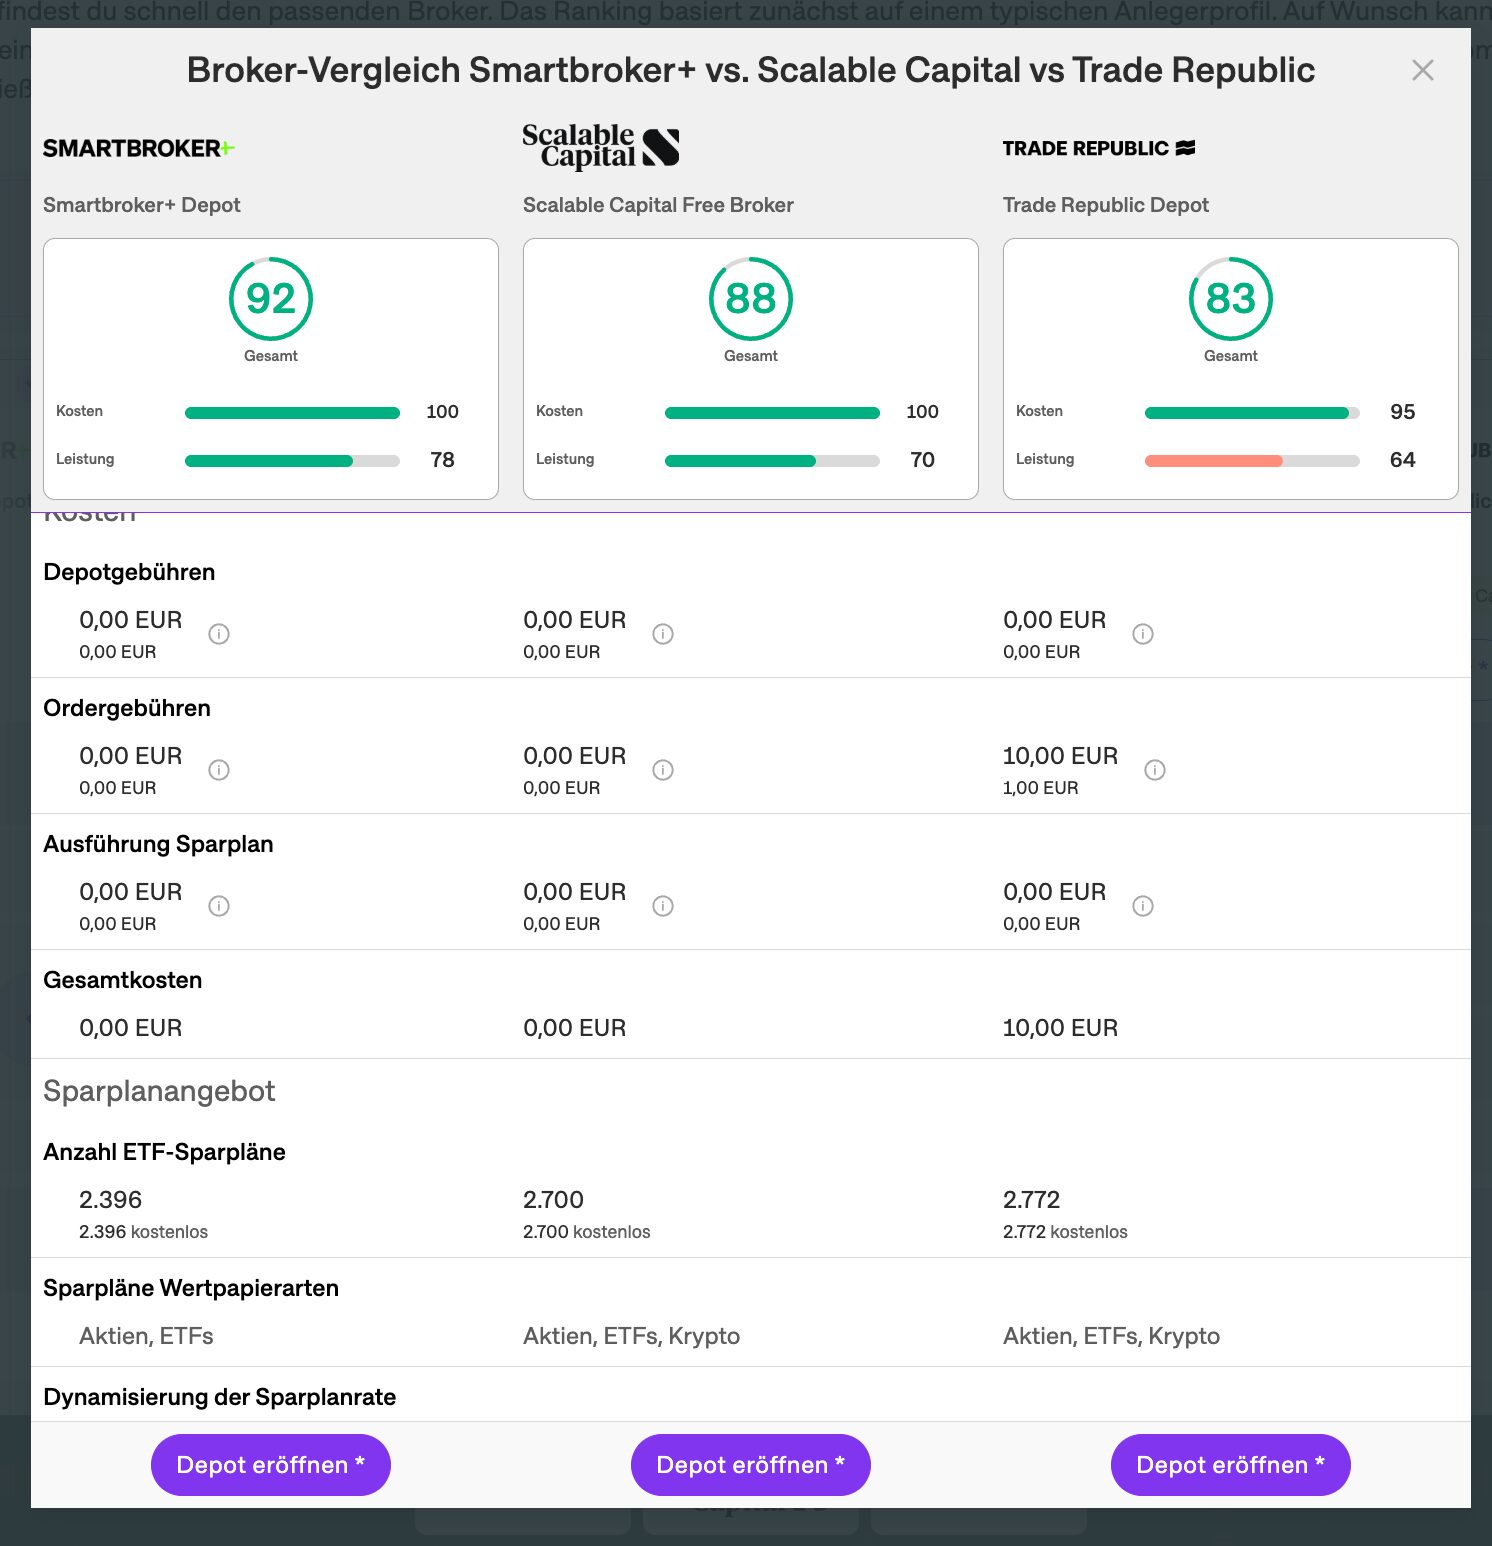Click Trade Republic red Leistung bar
Viewport: 1492px width, 1546px height.
click(1214, 461)
